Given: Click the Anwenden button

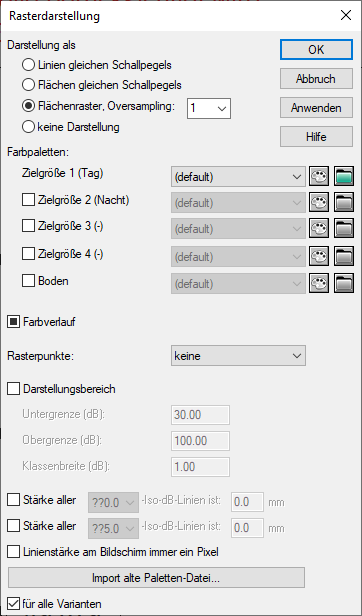Looking at the screenshot, I should point(316,108).
